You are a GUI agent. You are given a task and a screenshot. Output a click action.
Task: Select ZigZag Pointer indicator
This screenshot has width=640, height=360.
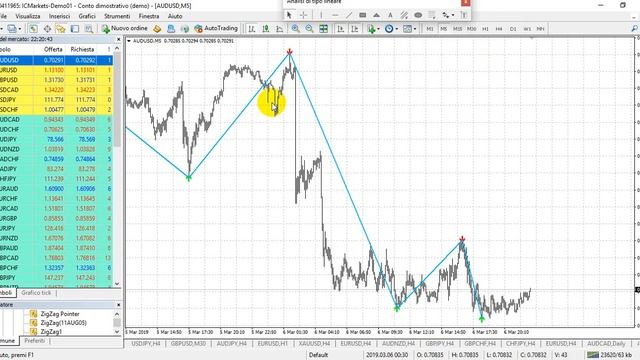[x=60, y=314]
